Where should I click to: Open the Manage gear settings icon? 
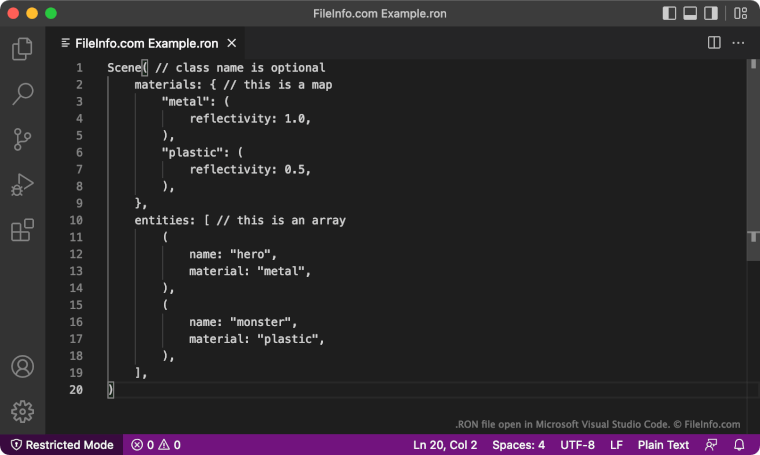(22, 411)
